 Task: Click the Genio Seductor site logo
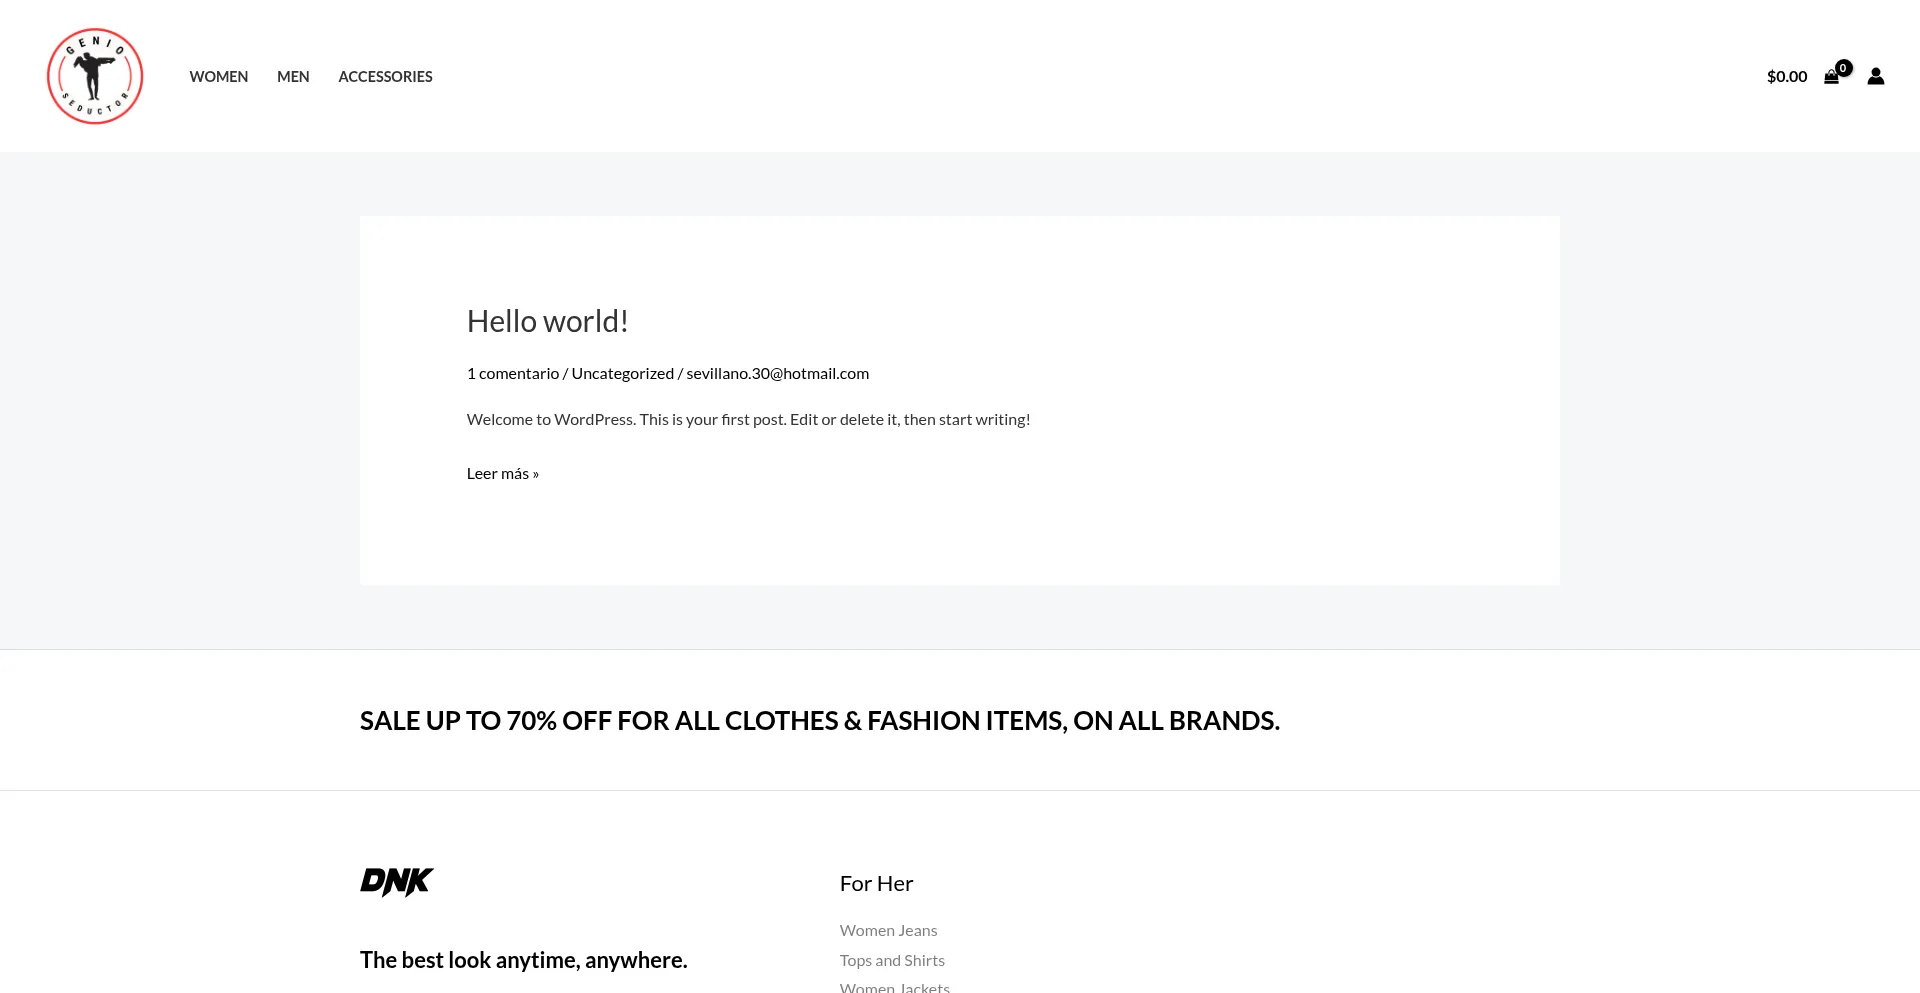(x=94, y=75)
